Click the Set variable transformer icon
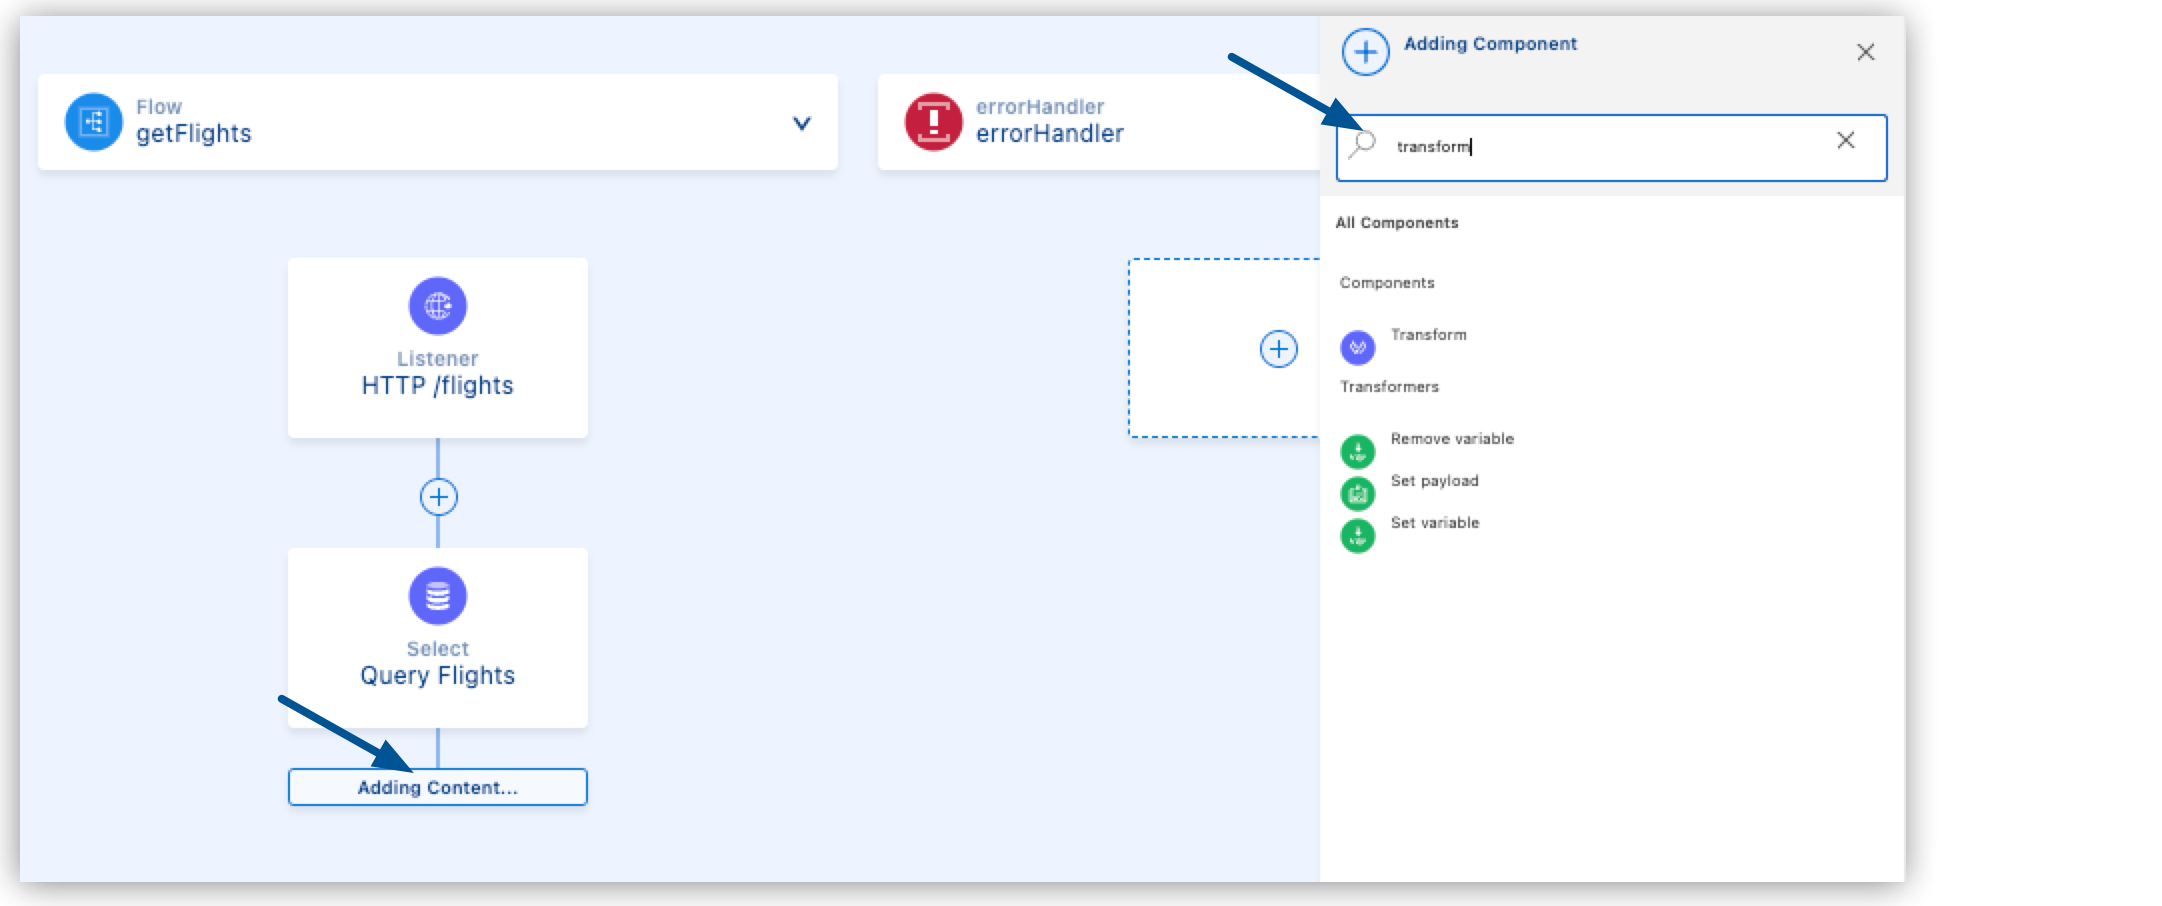The image size is (2162, 906). click(1357, 535)
